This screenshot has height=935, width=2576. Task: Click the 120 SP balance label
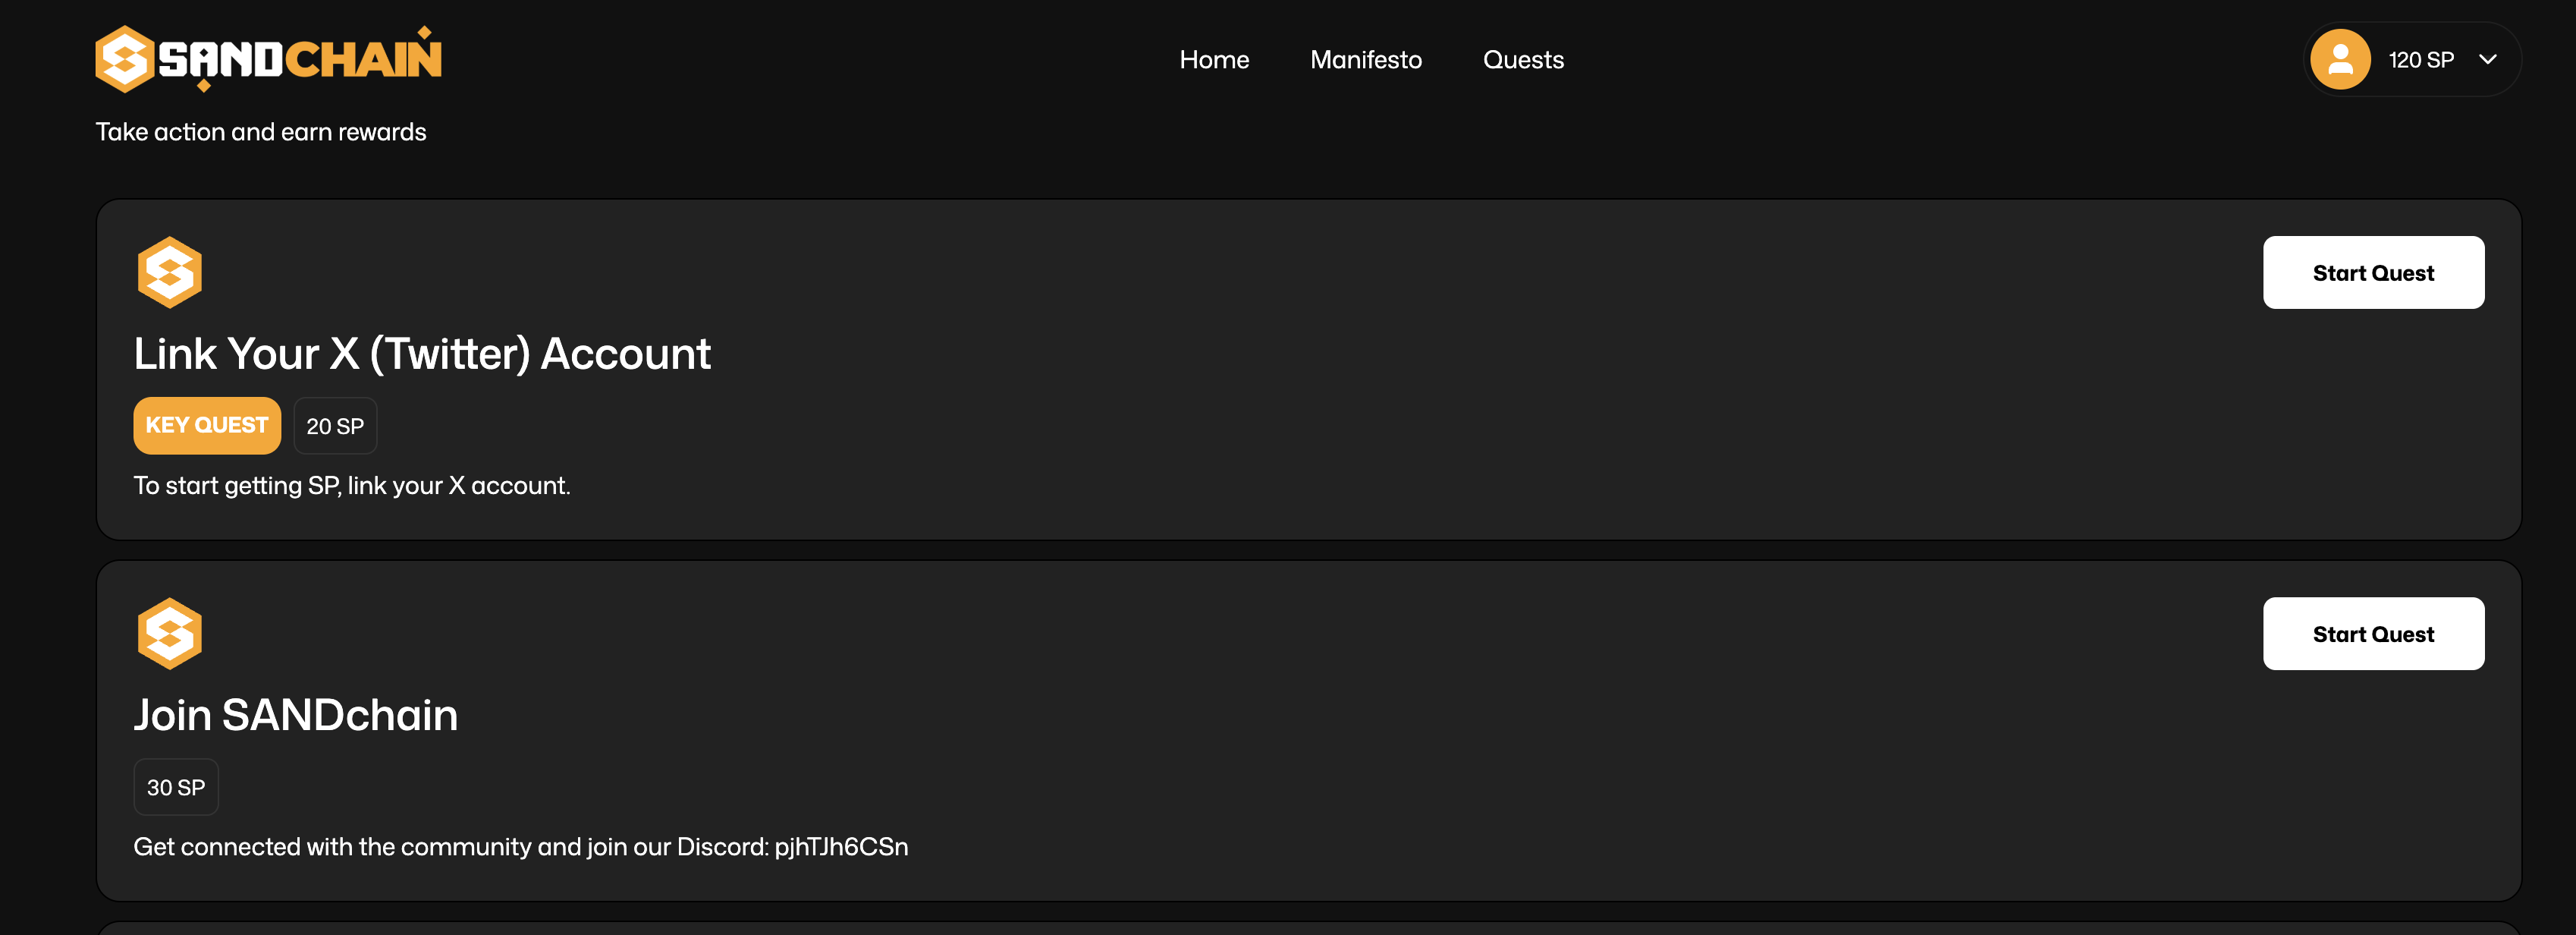click(x=2421, y=60)
